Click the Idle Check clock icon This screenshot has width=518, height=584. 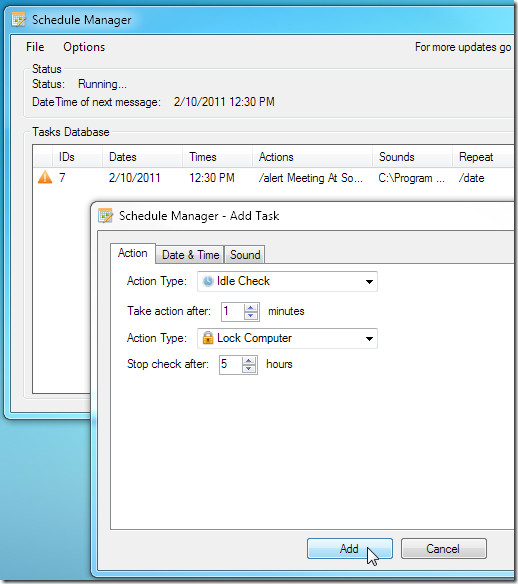208,281
